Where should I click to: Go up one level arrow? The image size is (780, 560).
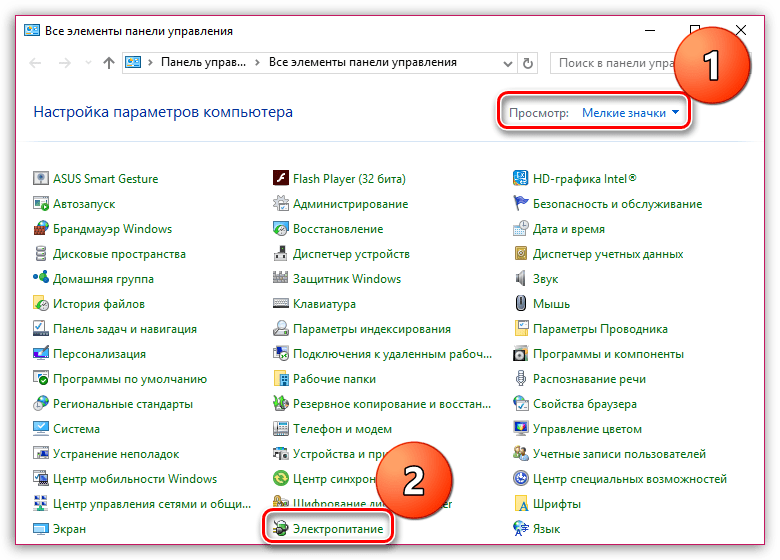click(x=109, y=63)
